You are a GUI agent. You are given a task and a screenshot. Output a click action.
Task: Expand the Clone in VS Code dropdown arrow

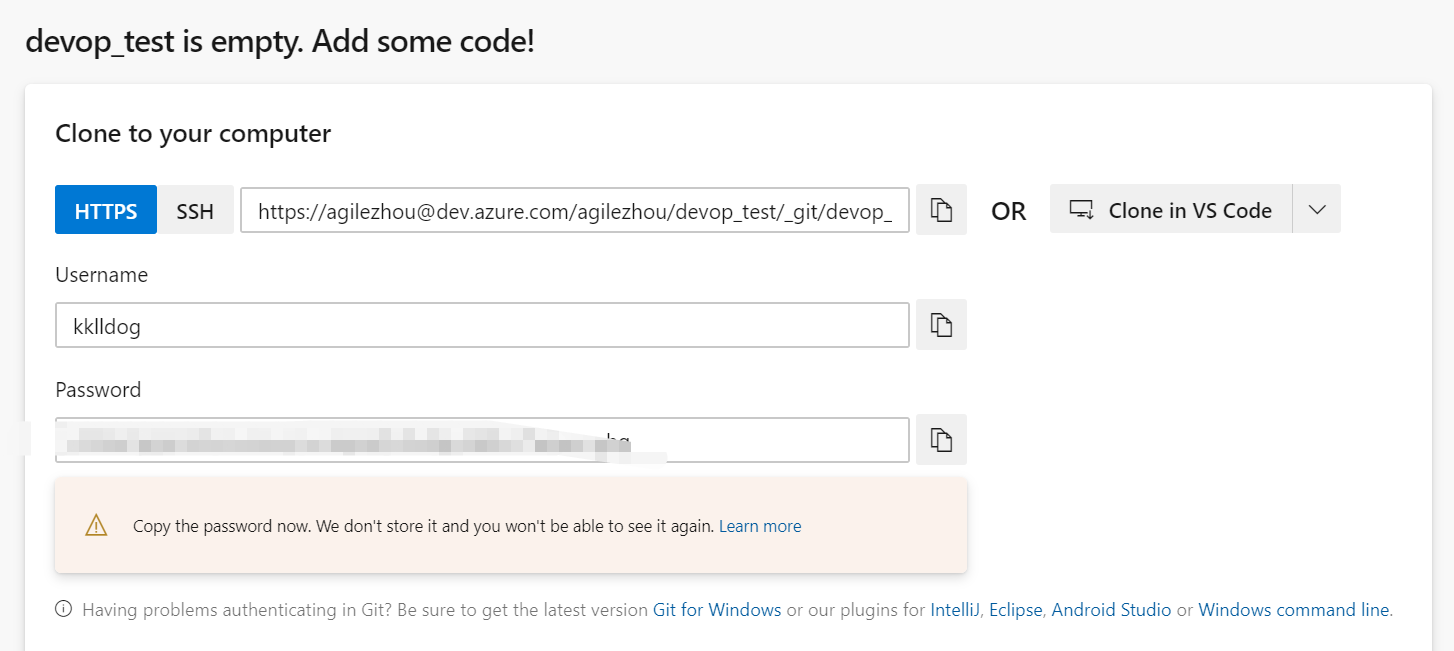pos(1317,209)
